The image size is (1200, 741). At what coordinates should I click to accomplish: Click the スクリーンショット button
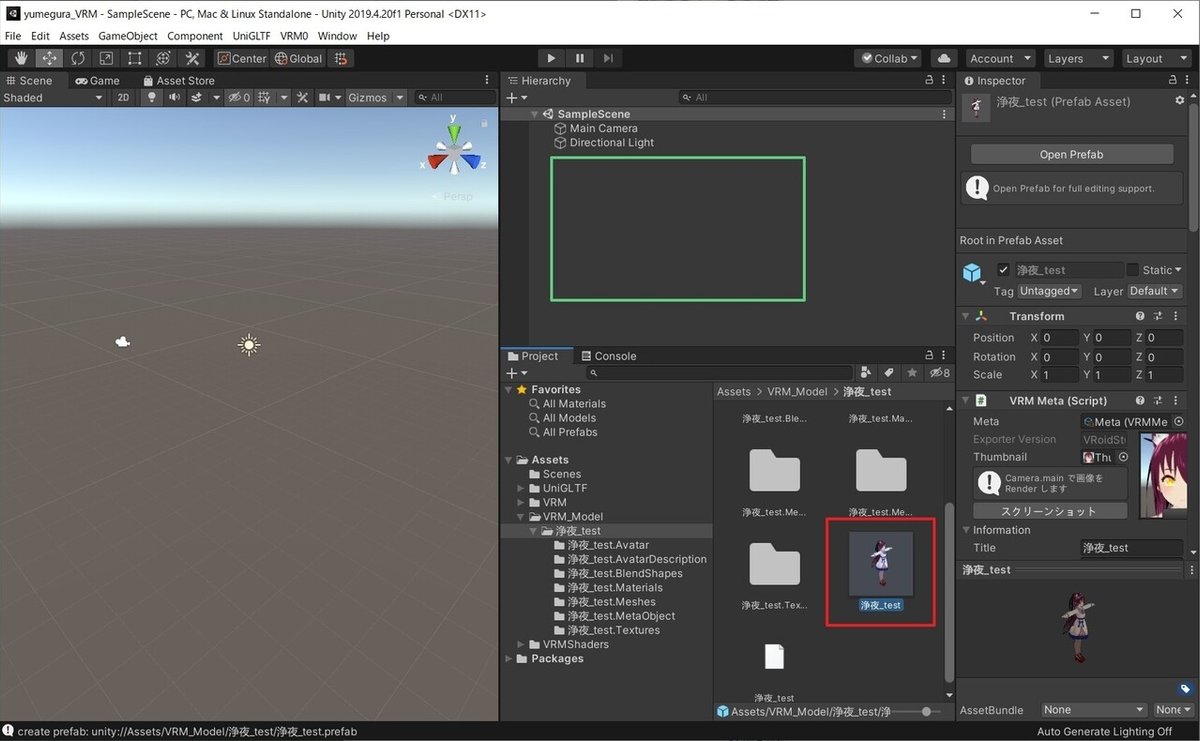point(1049,511)
